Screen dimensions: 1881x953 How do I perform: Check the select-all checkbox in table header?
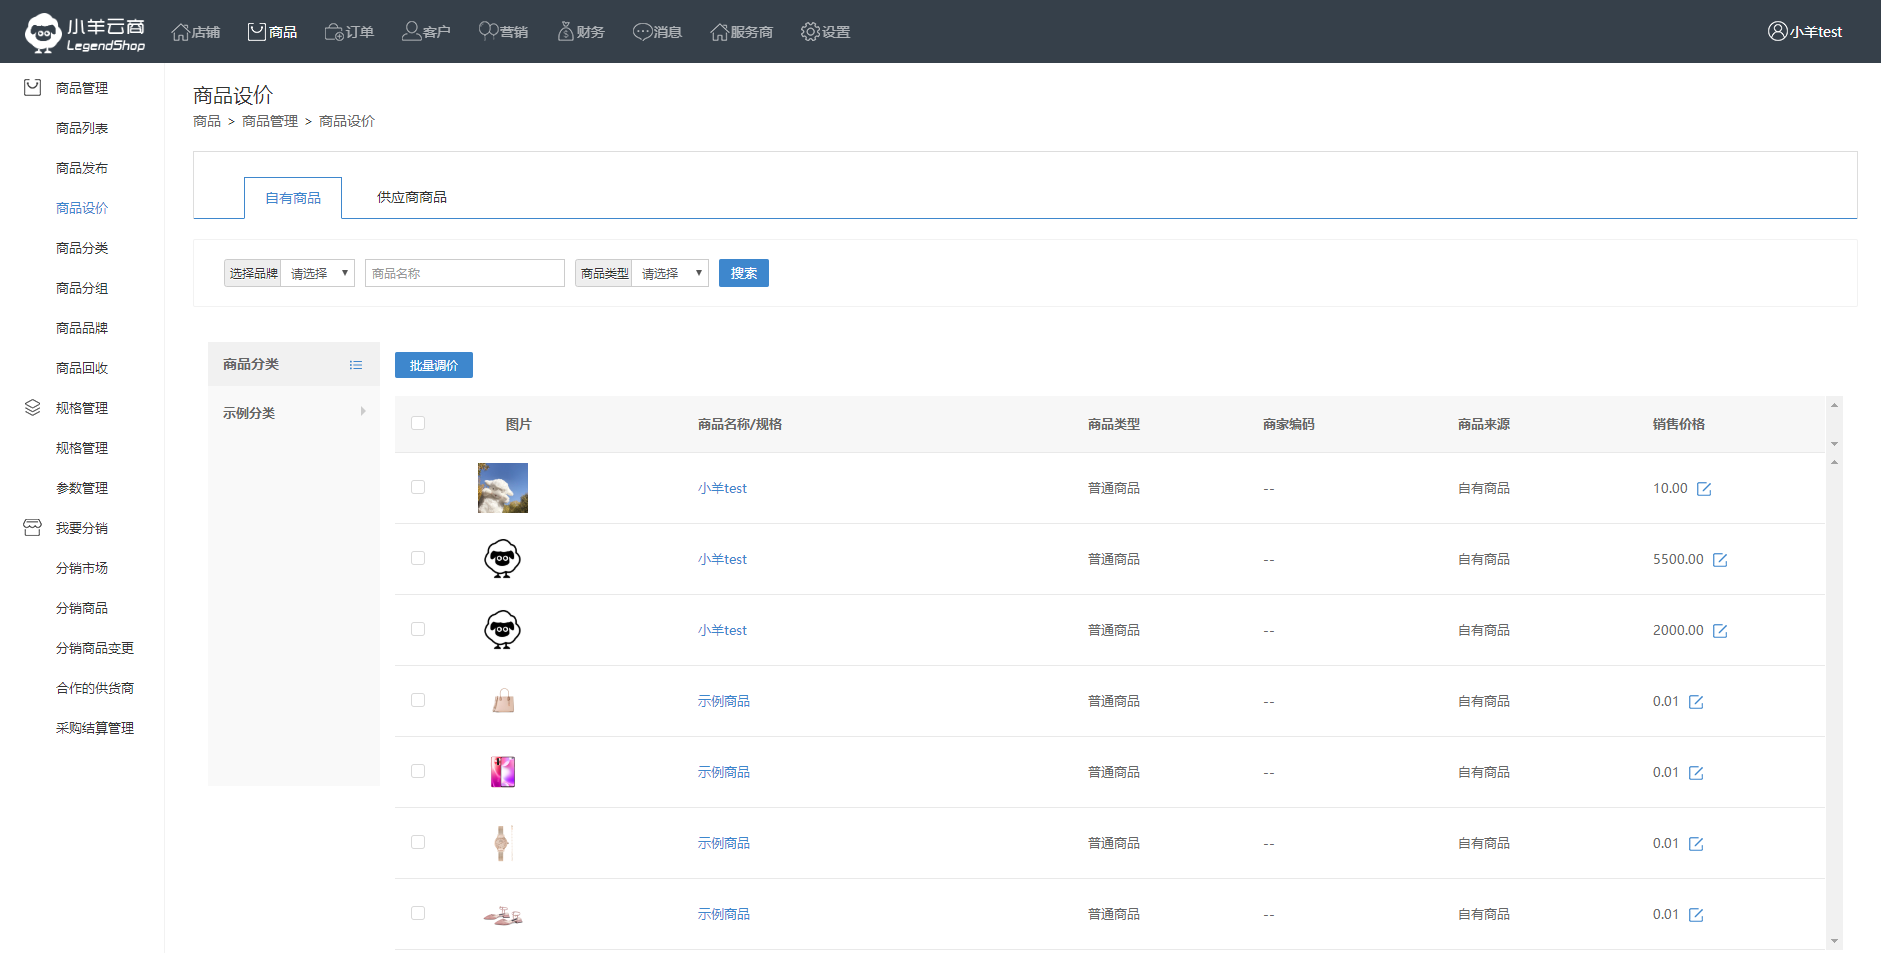click(418, 423)
